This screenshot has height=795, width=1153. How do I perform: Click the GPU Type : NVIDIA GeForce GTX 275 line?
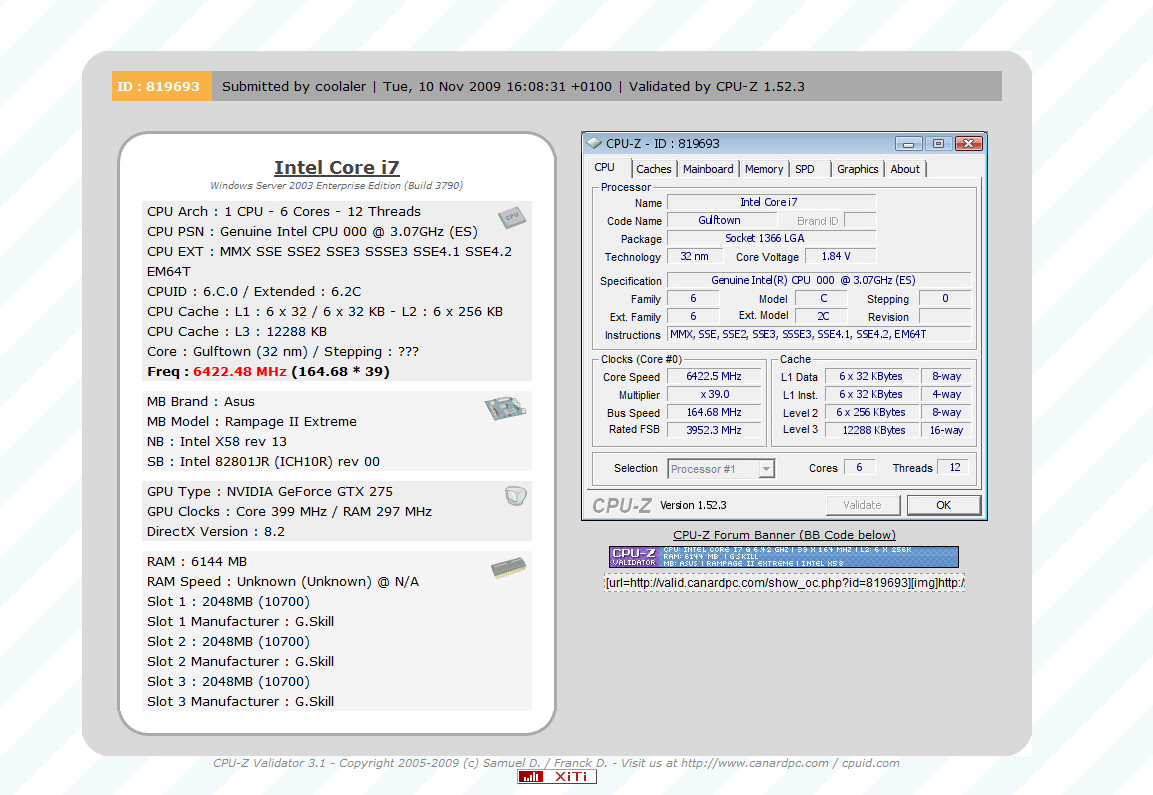[x=270, y=492]
